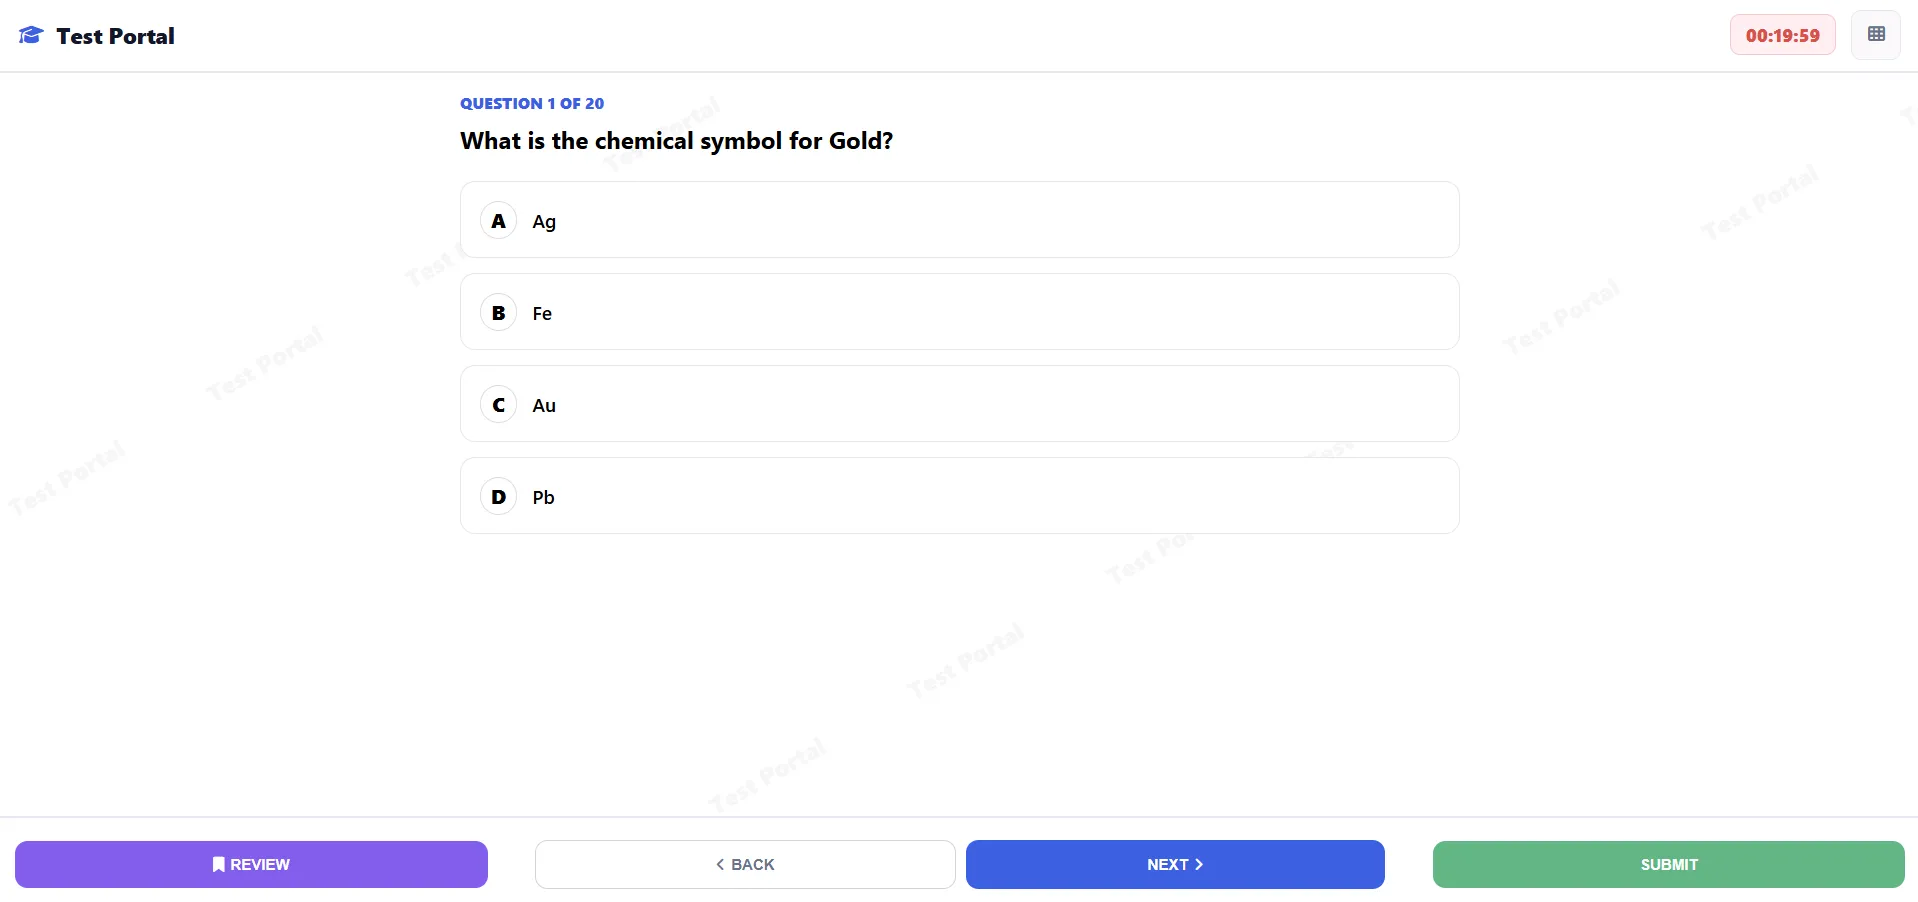
Task: Mark question for review with REVIEW button
Action: [251, 865]
